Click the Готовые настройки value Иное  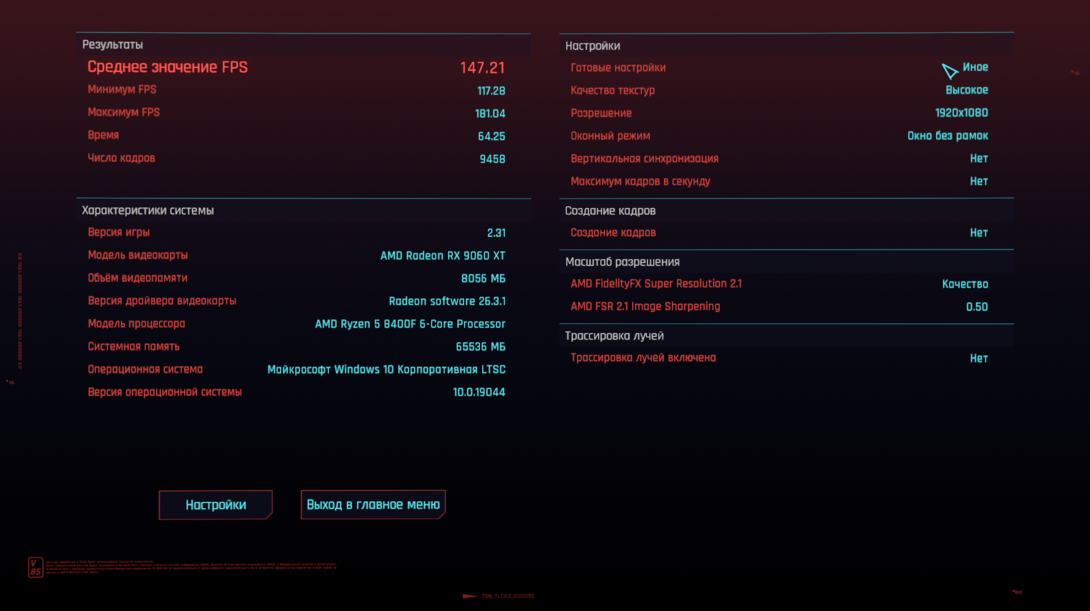[x=975, y=67]
